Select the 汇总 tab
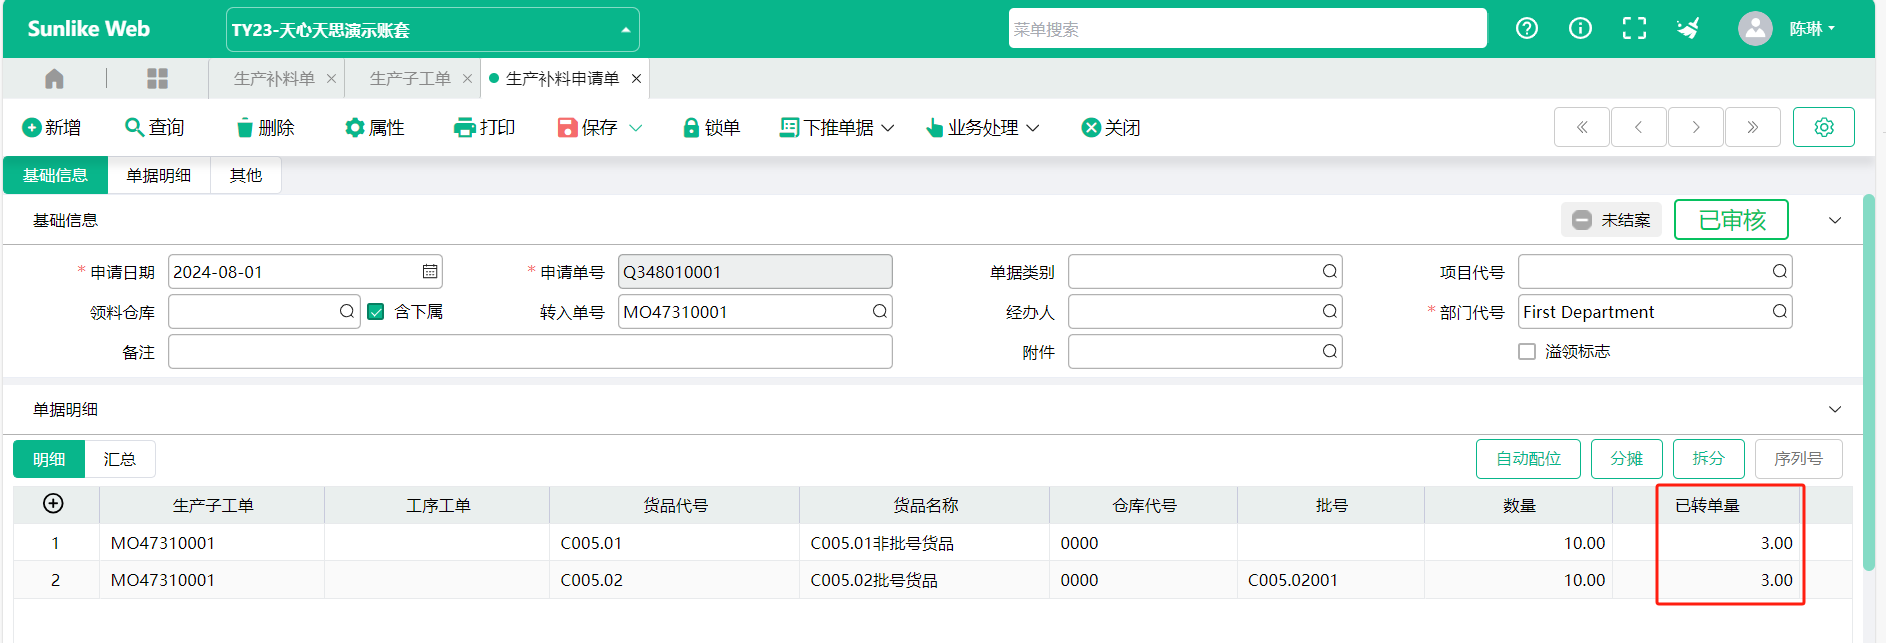The height and width of the screenshot is (643, 1886). [119, 459]
